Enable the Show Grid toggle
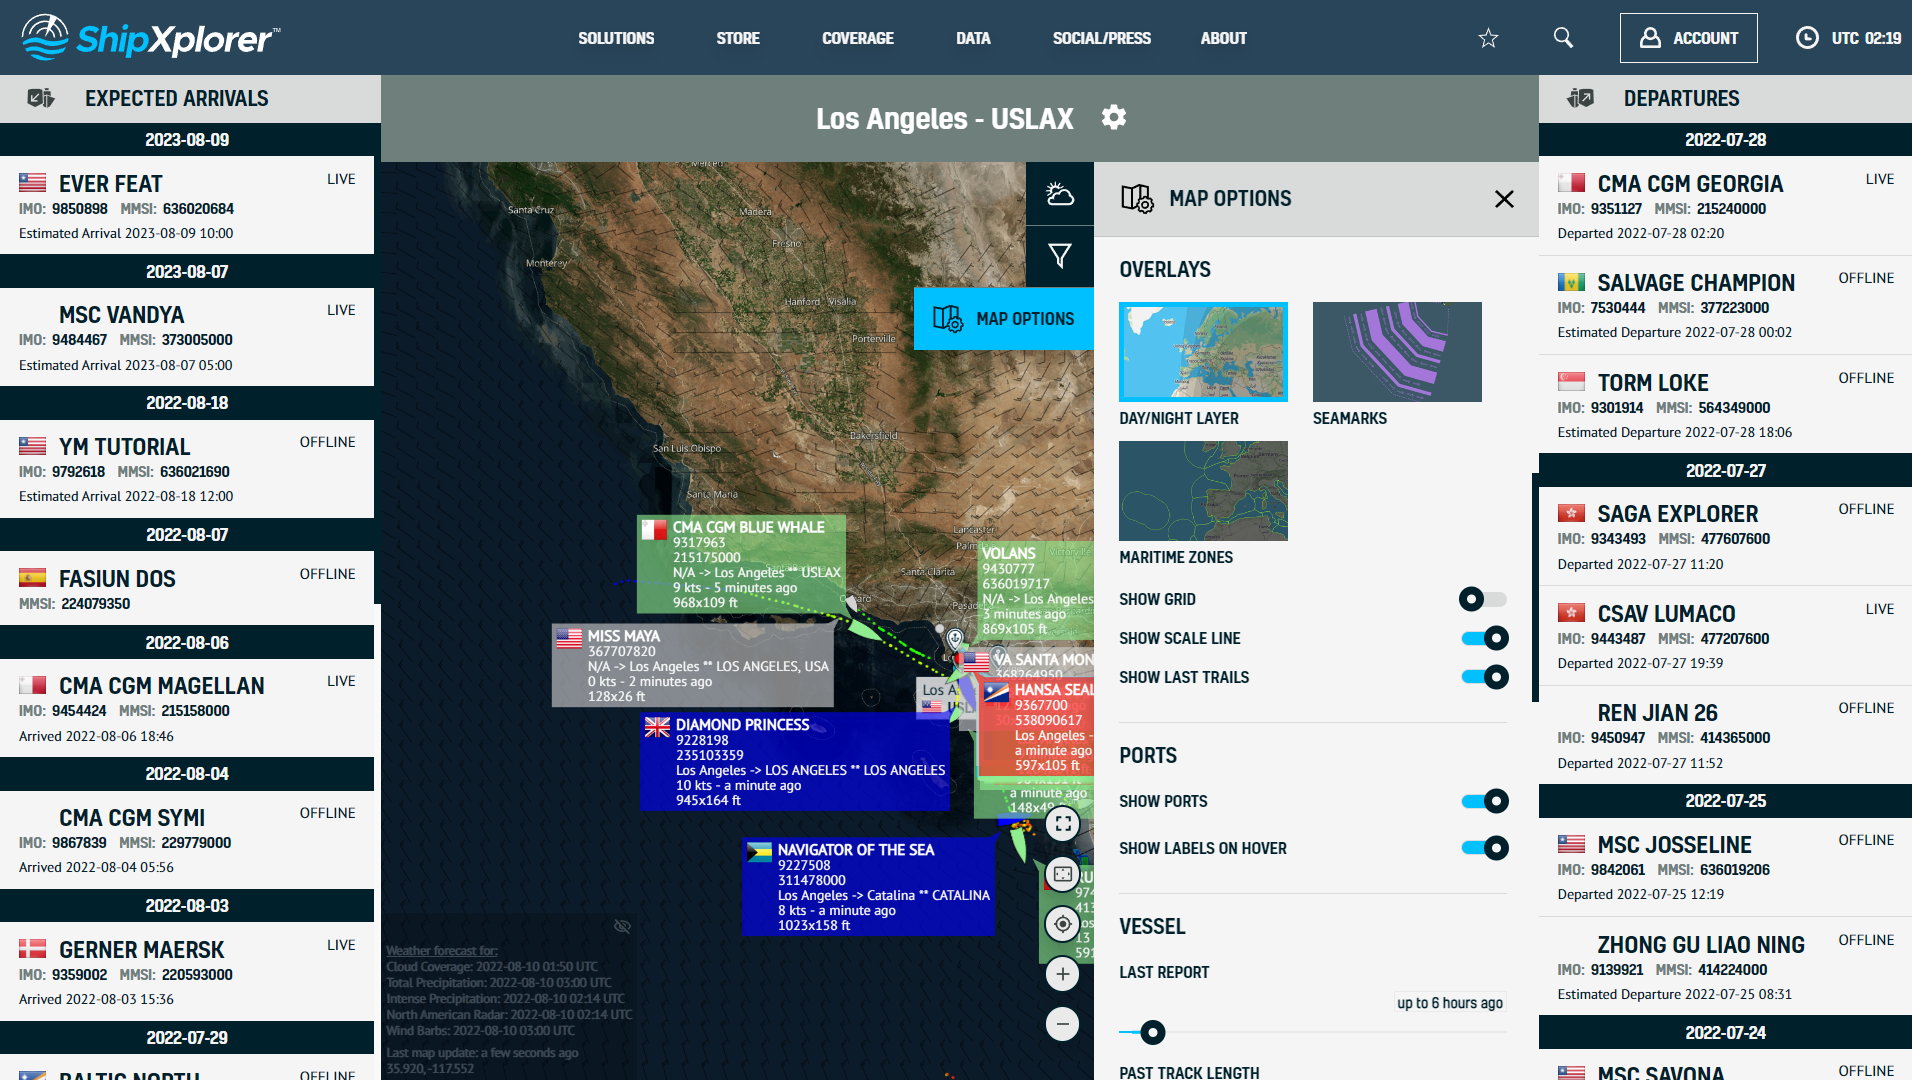 (1482, 599)
